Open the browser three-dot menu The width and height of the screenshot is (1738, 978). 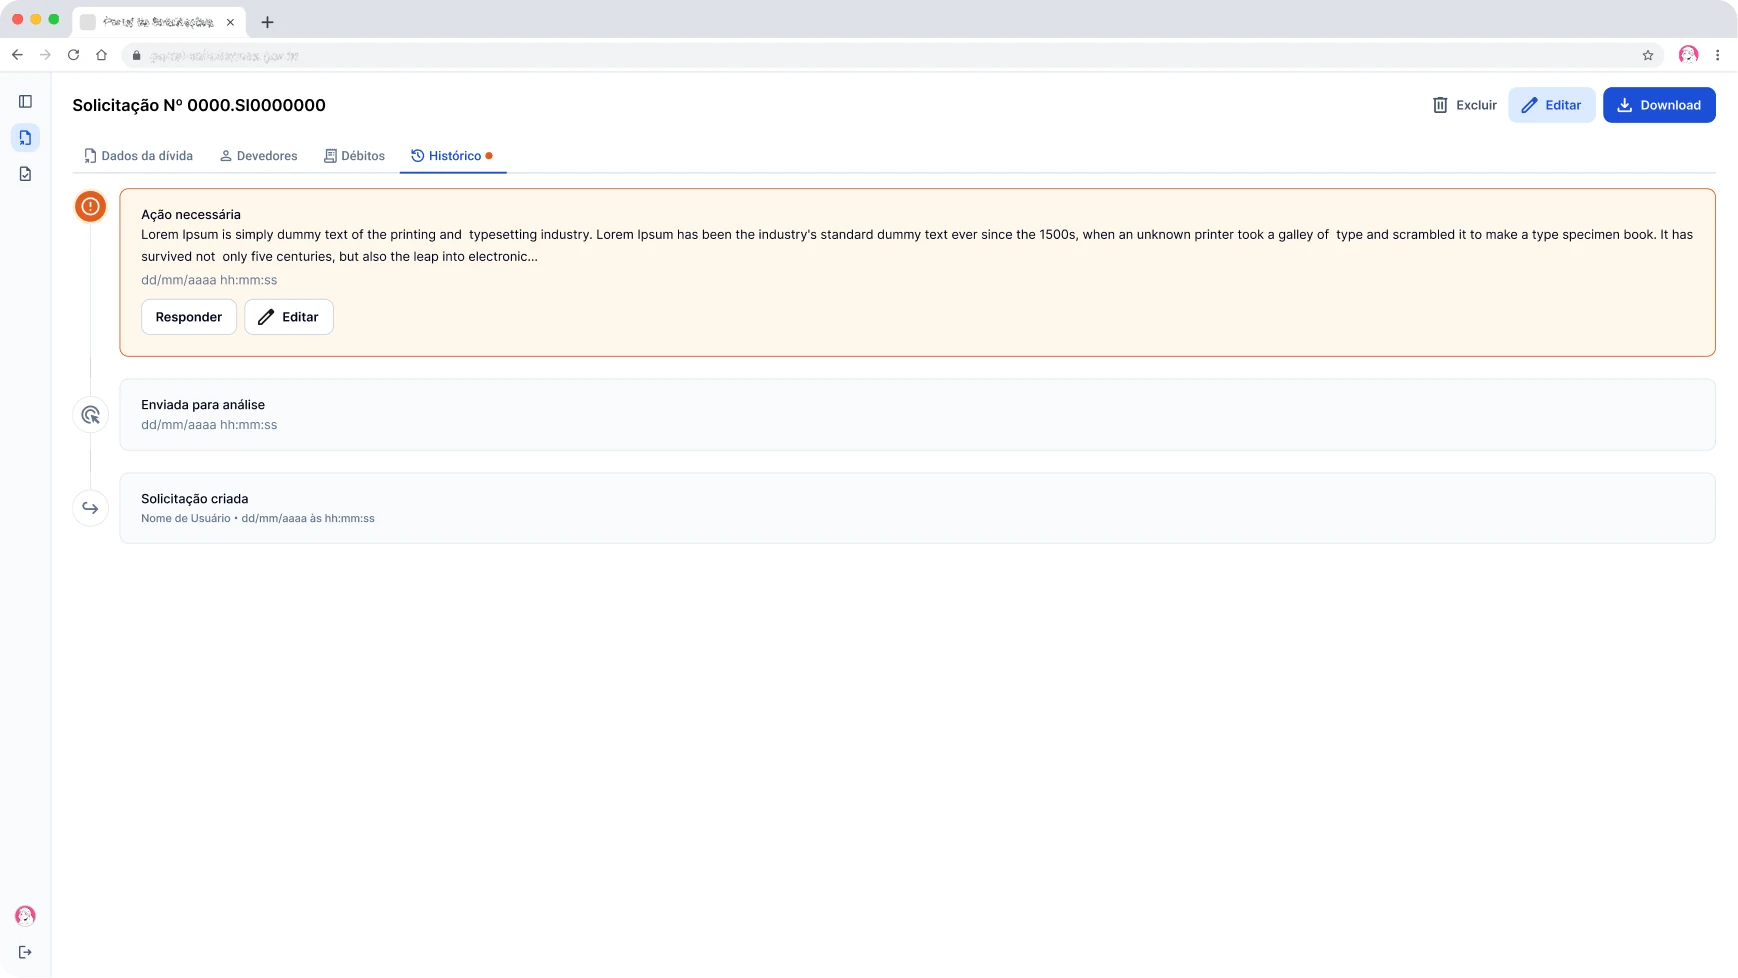coord(1717,55)
